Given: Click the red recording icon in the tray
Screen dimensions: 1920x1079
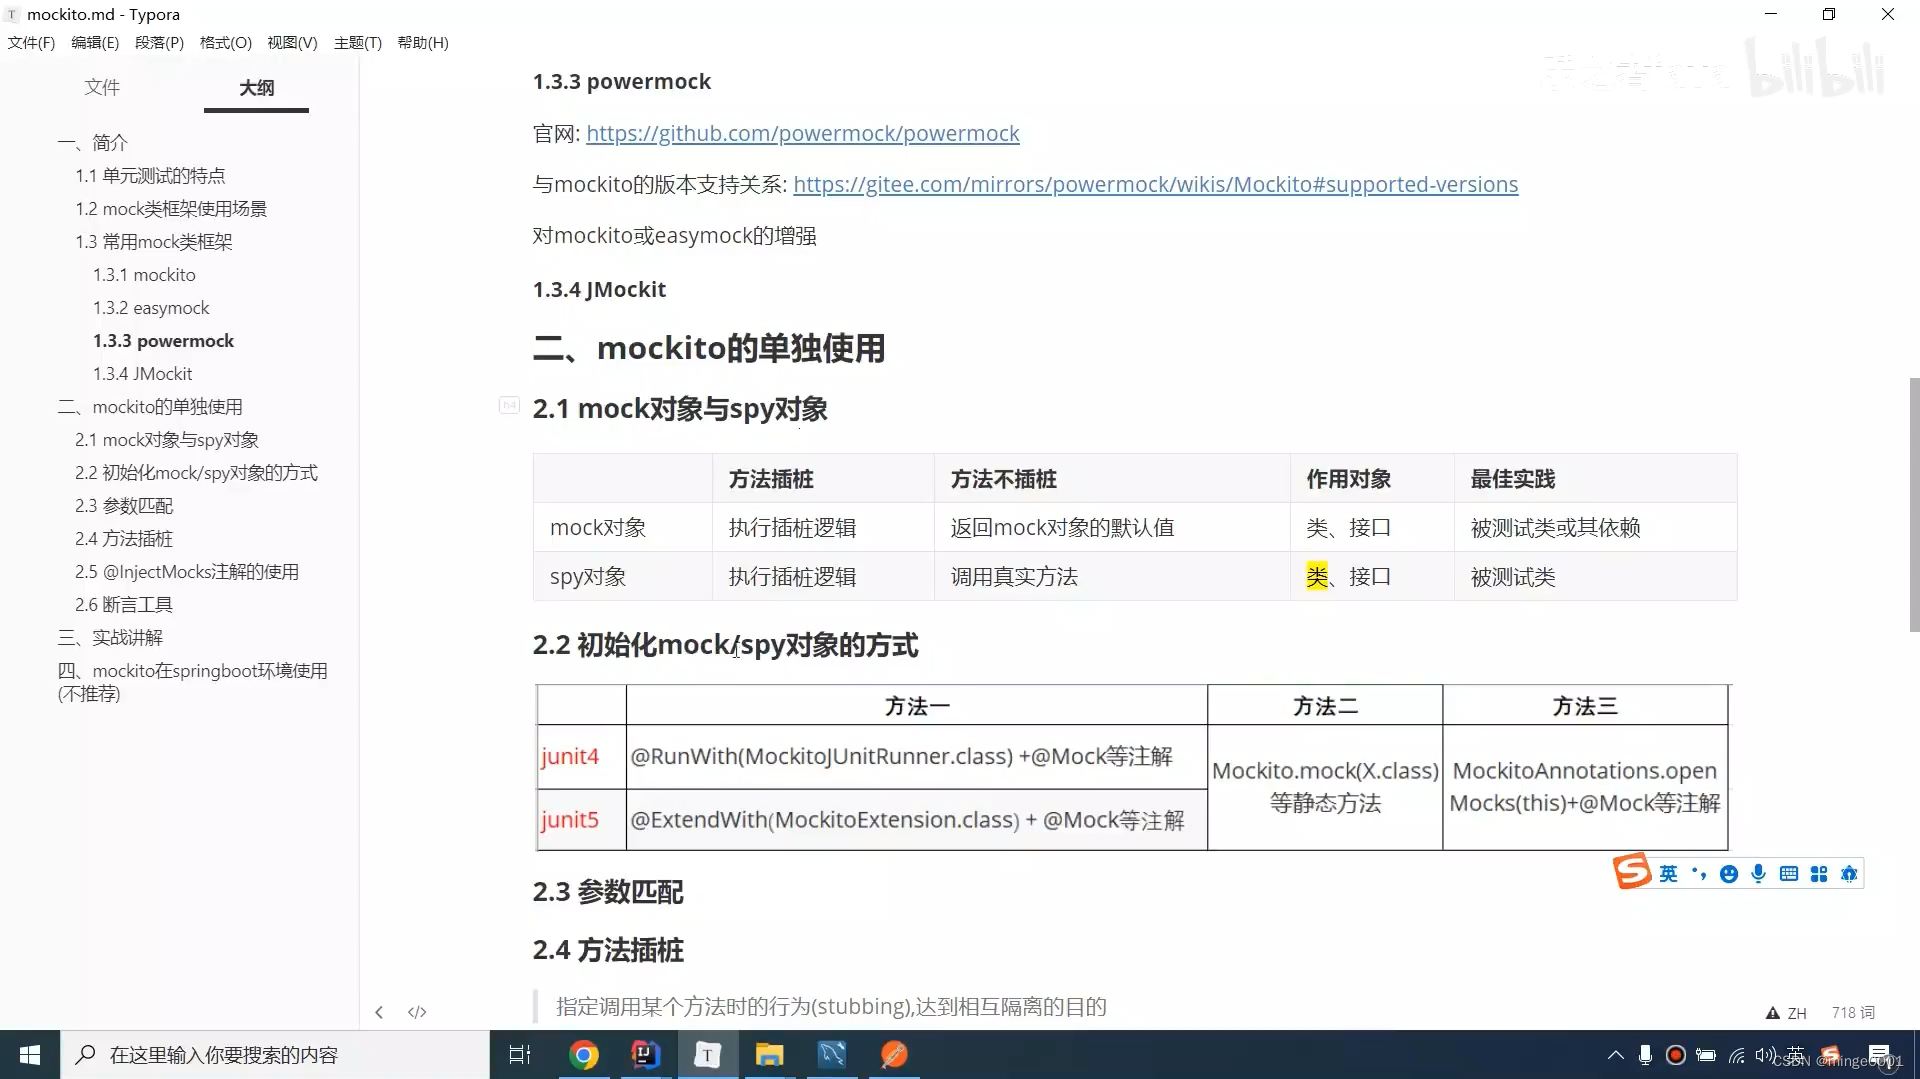Looking at the screenshot, I should click(x=1676, y=1055).
